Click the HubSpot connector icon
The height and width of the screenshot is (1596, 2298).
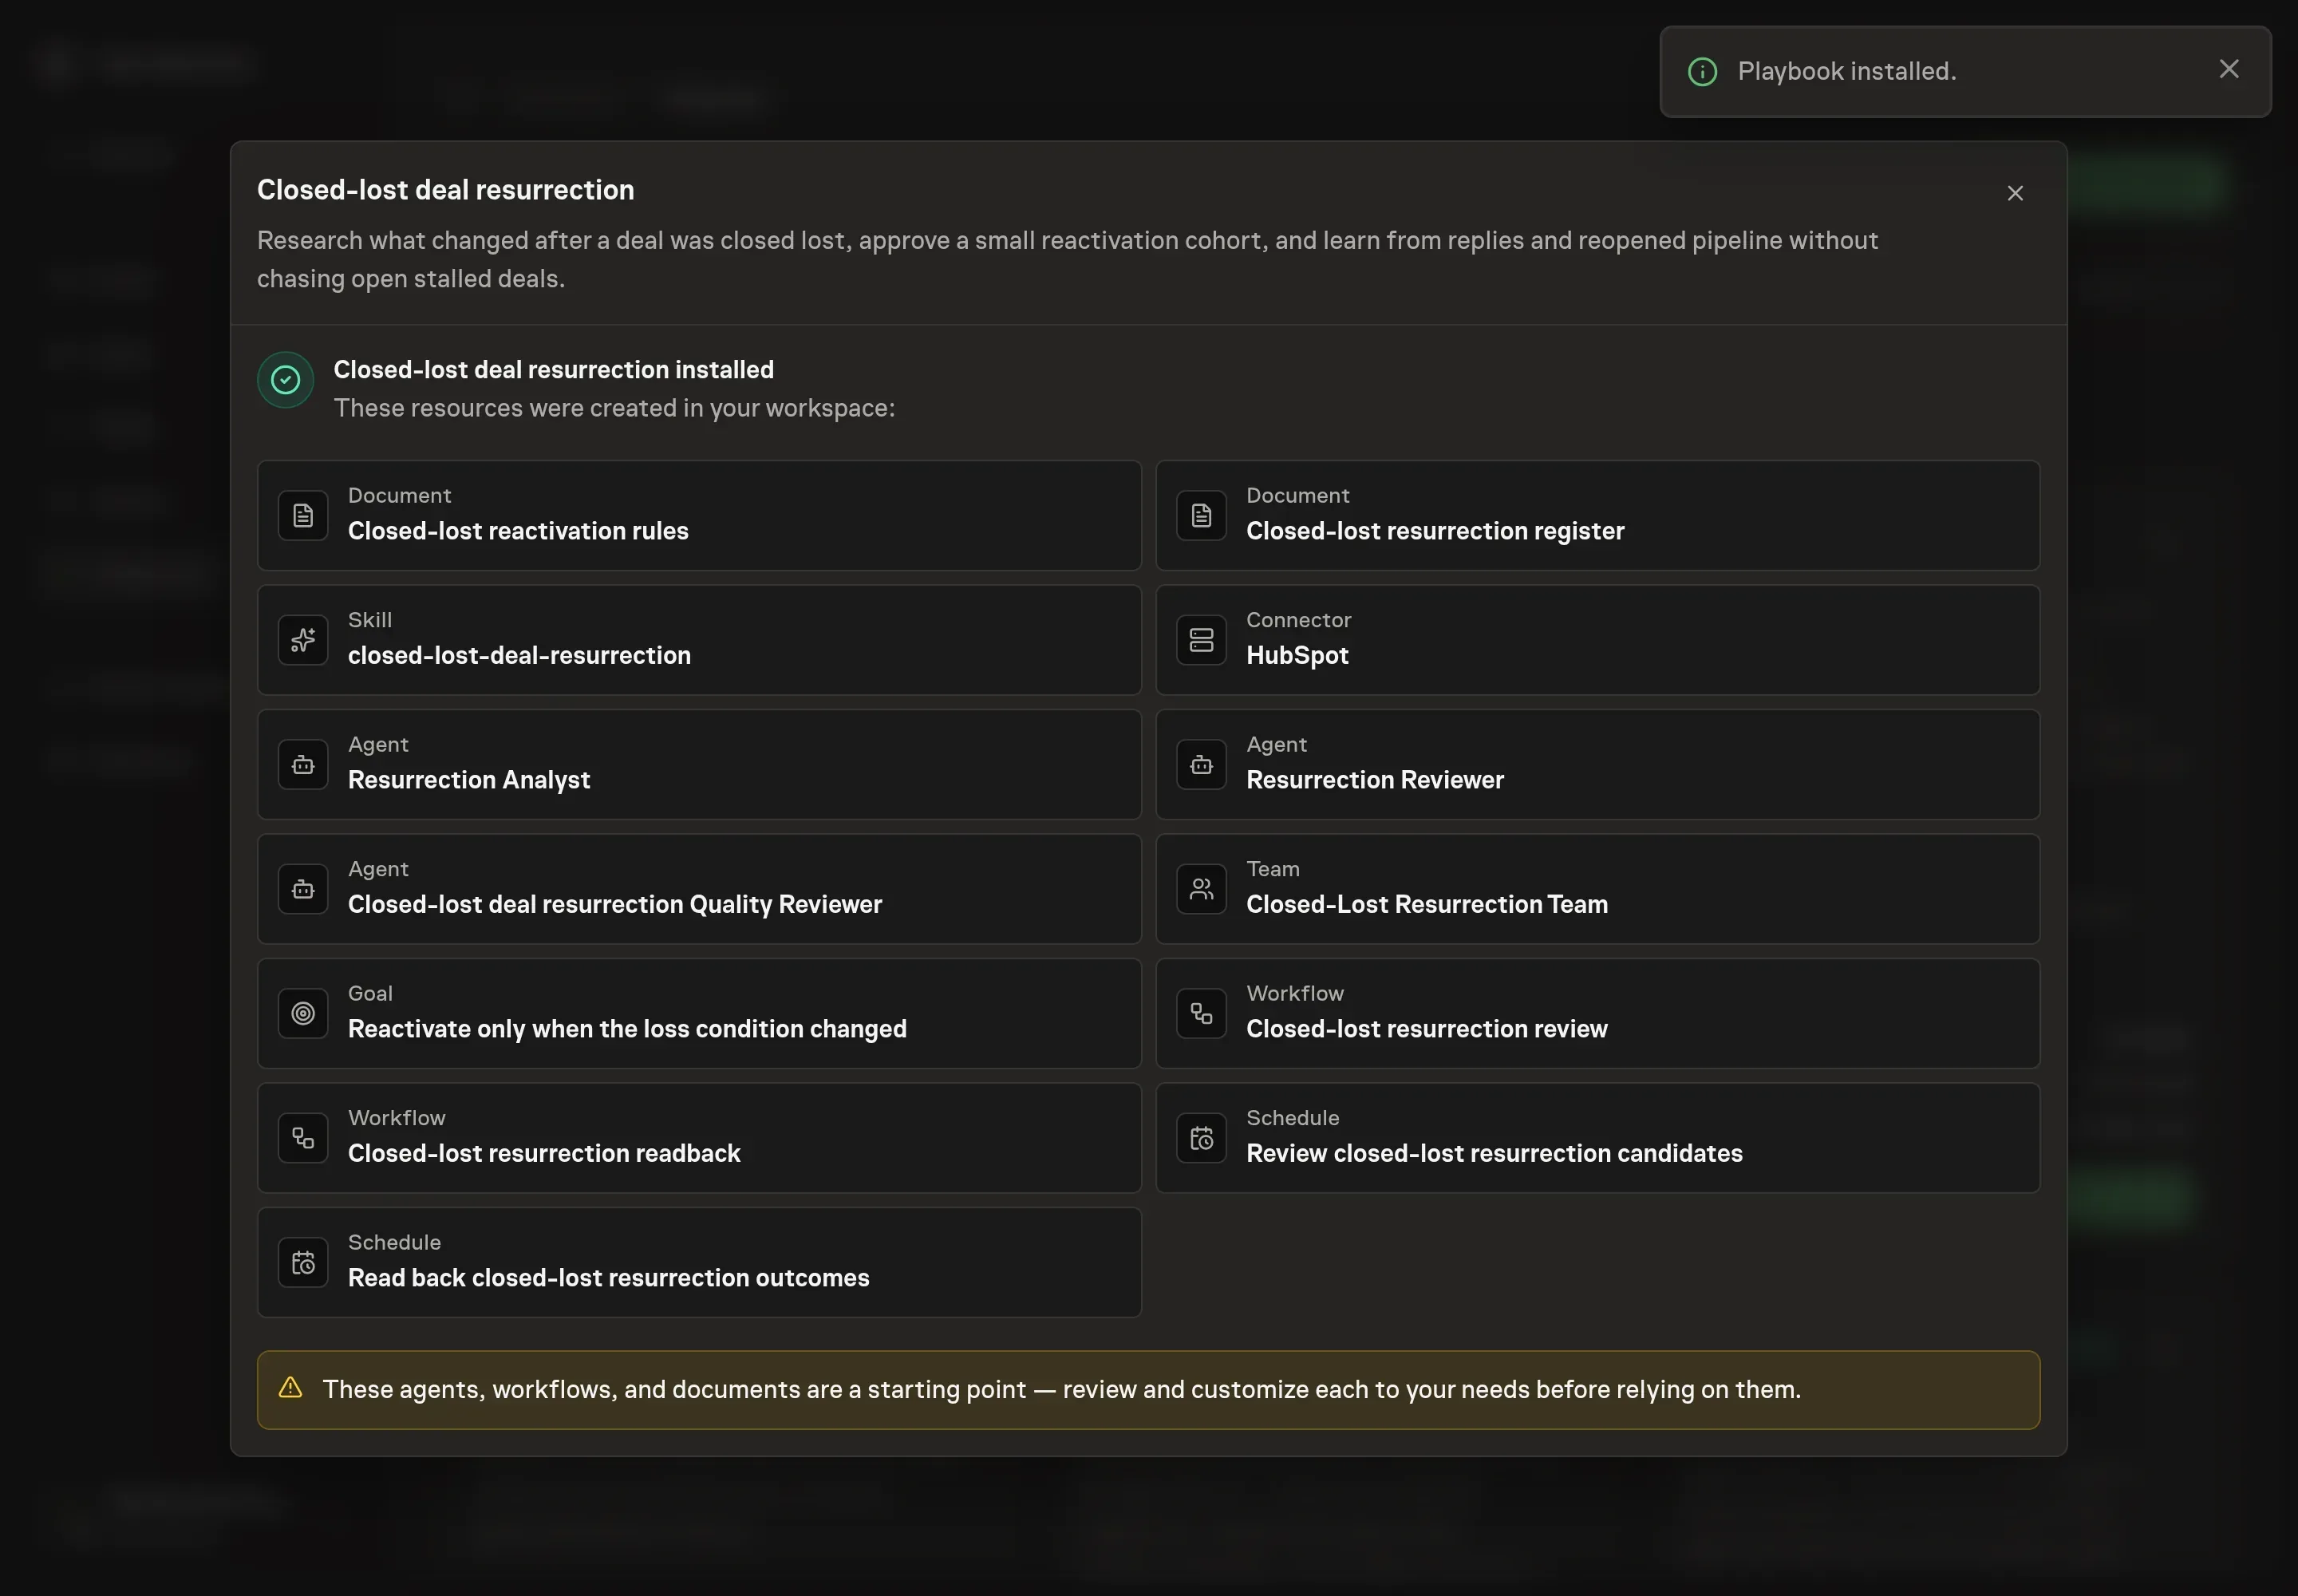[1201, 640]
